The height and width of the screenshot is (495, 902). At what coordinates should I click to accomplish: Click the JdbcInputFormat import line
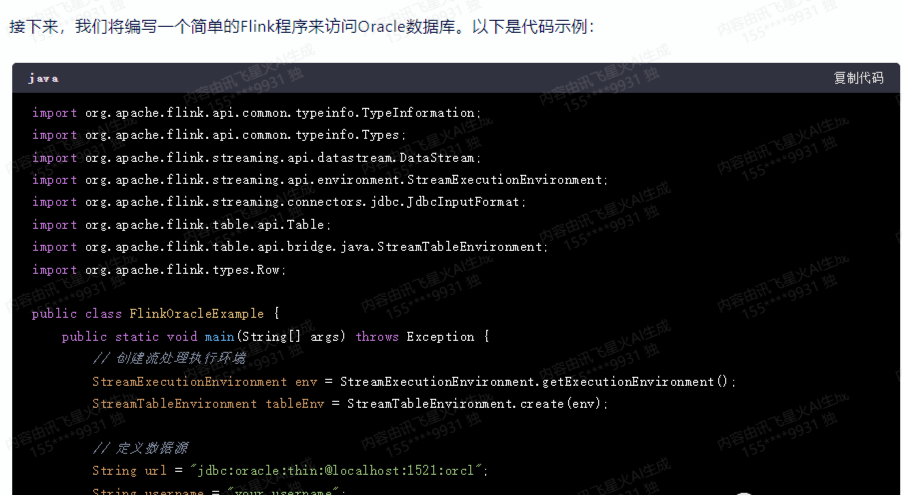(278, 202)
